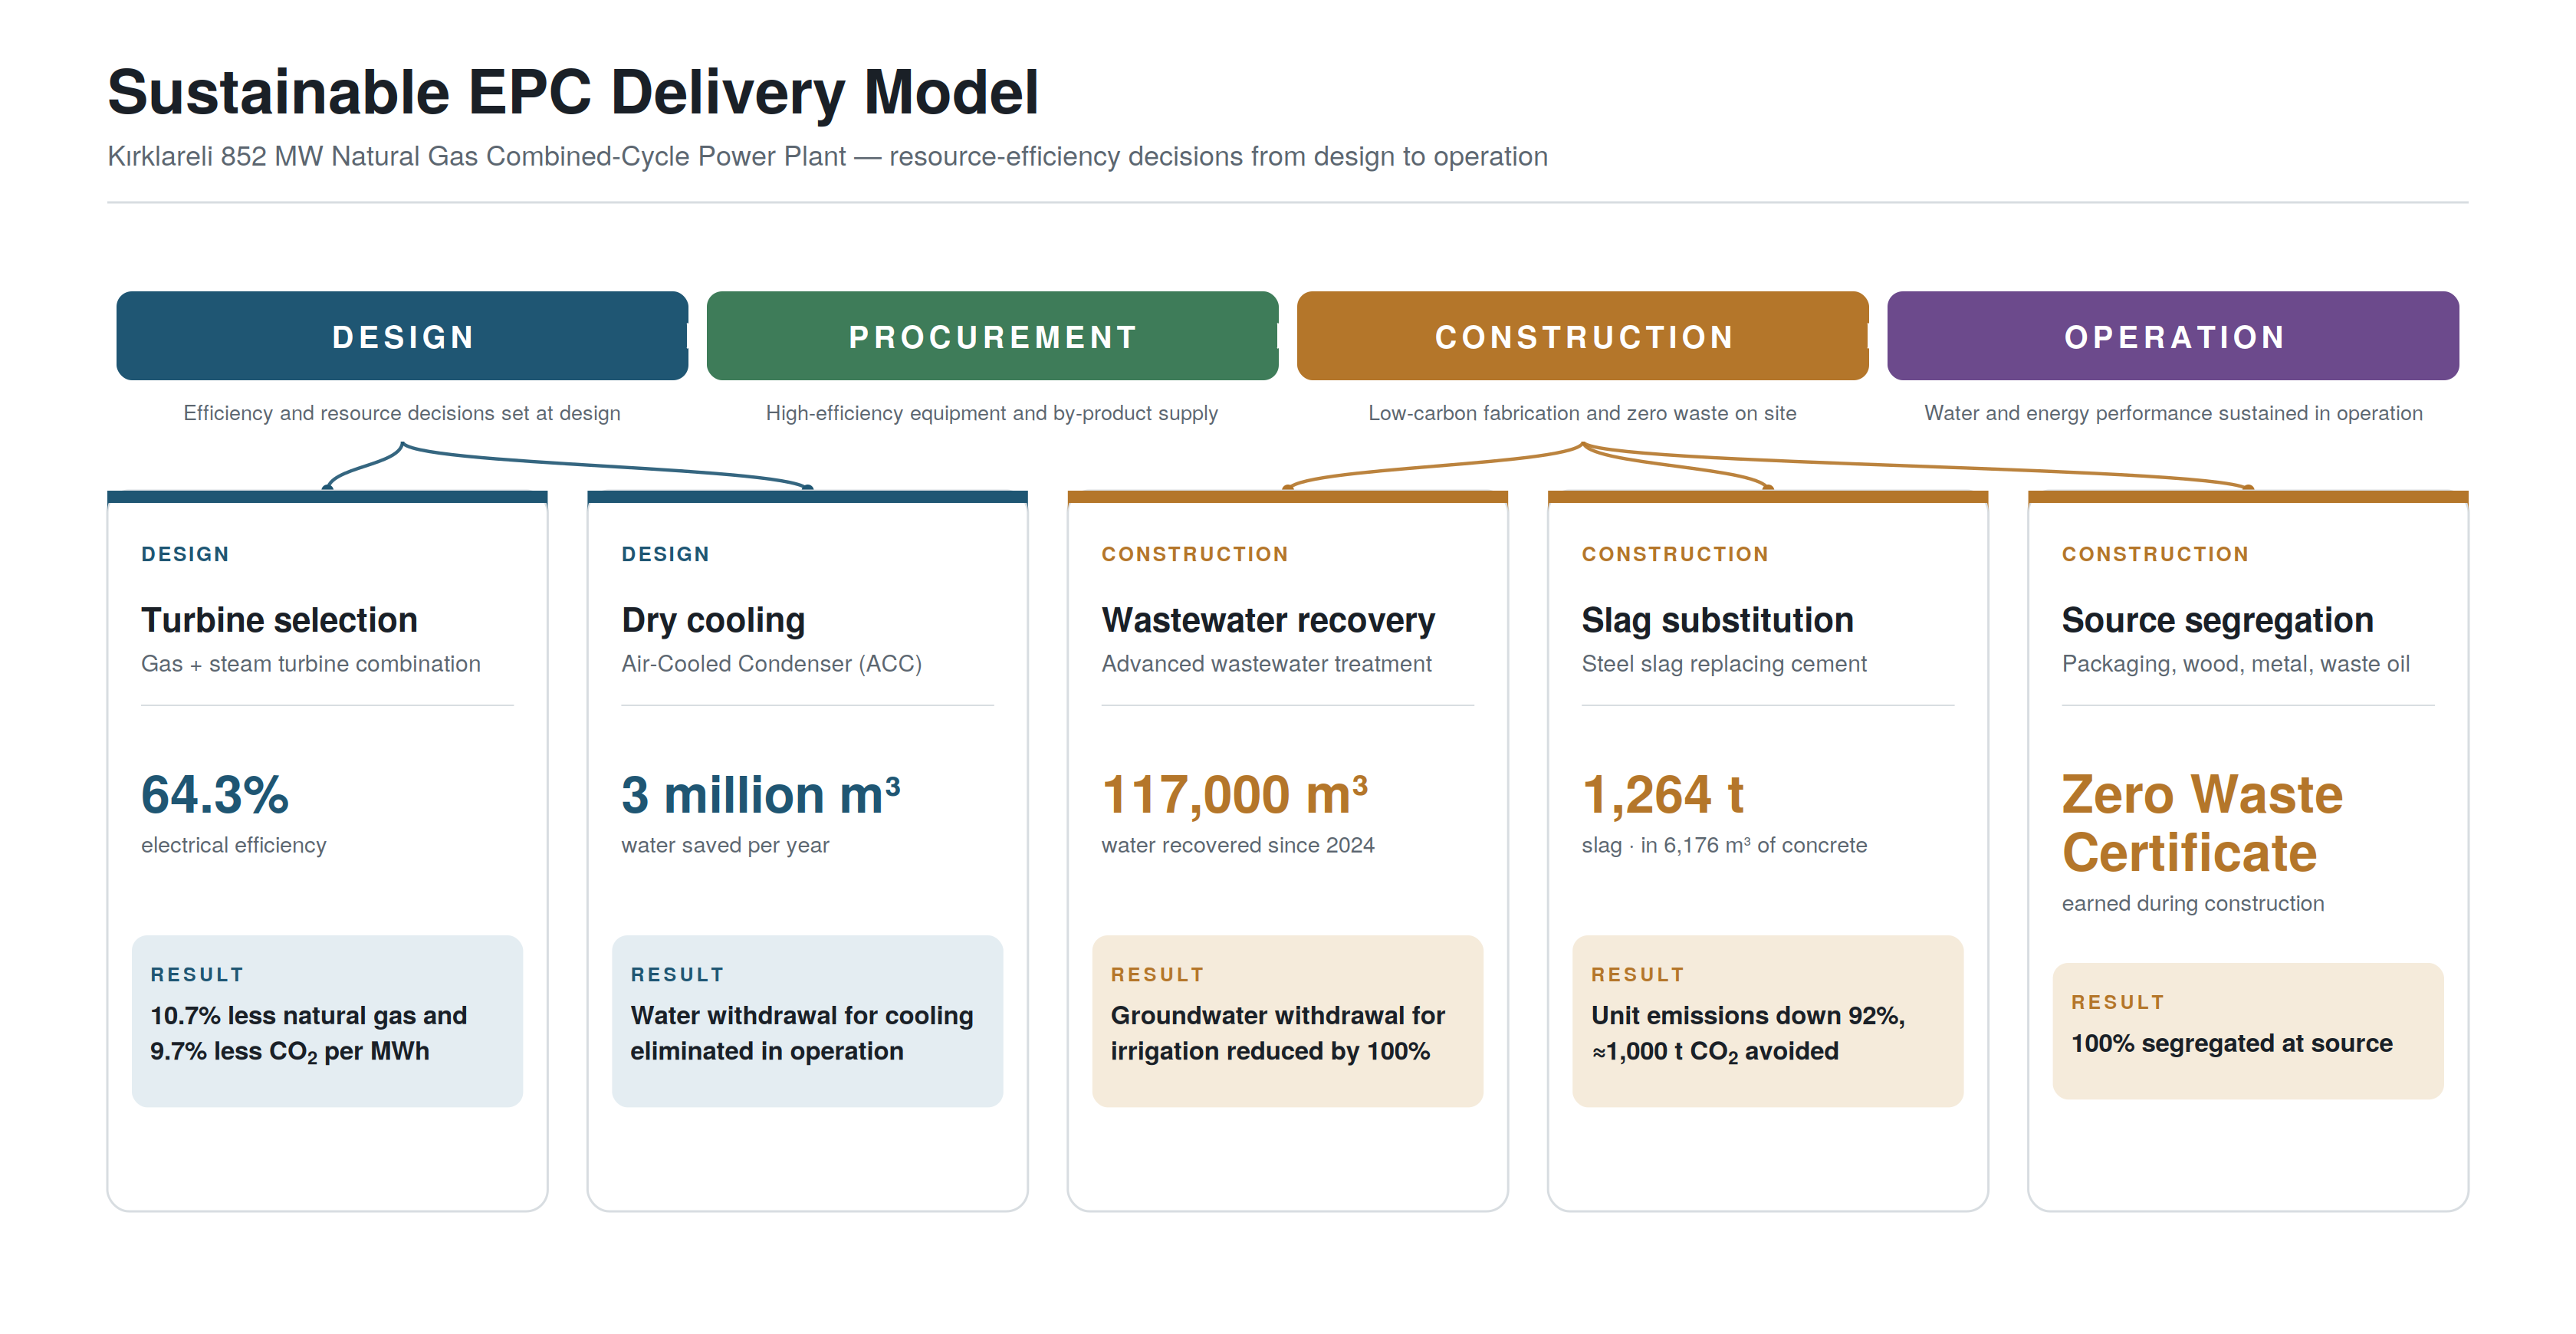Image resolution: width=2576 pixels, height=1334 pixels.
Task: Click 'water recovered since 2024' caption
Action: [1237, 845]
